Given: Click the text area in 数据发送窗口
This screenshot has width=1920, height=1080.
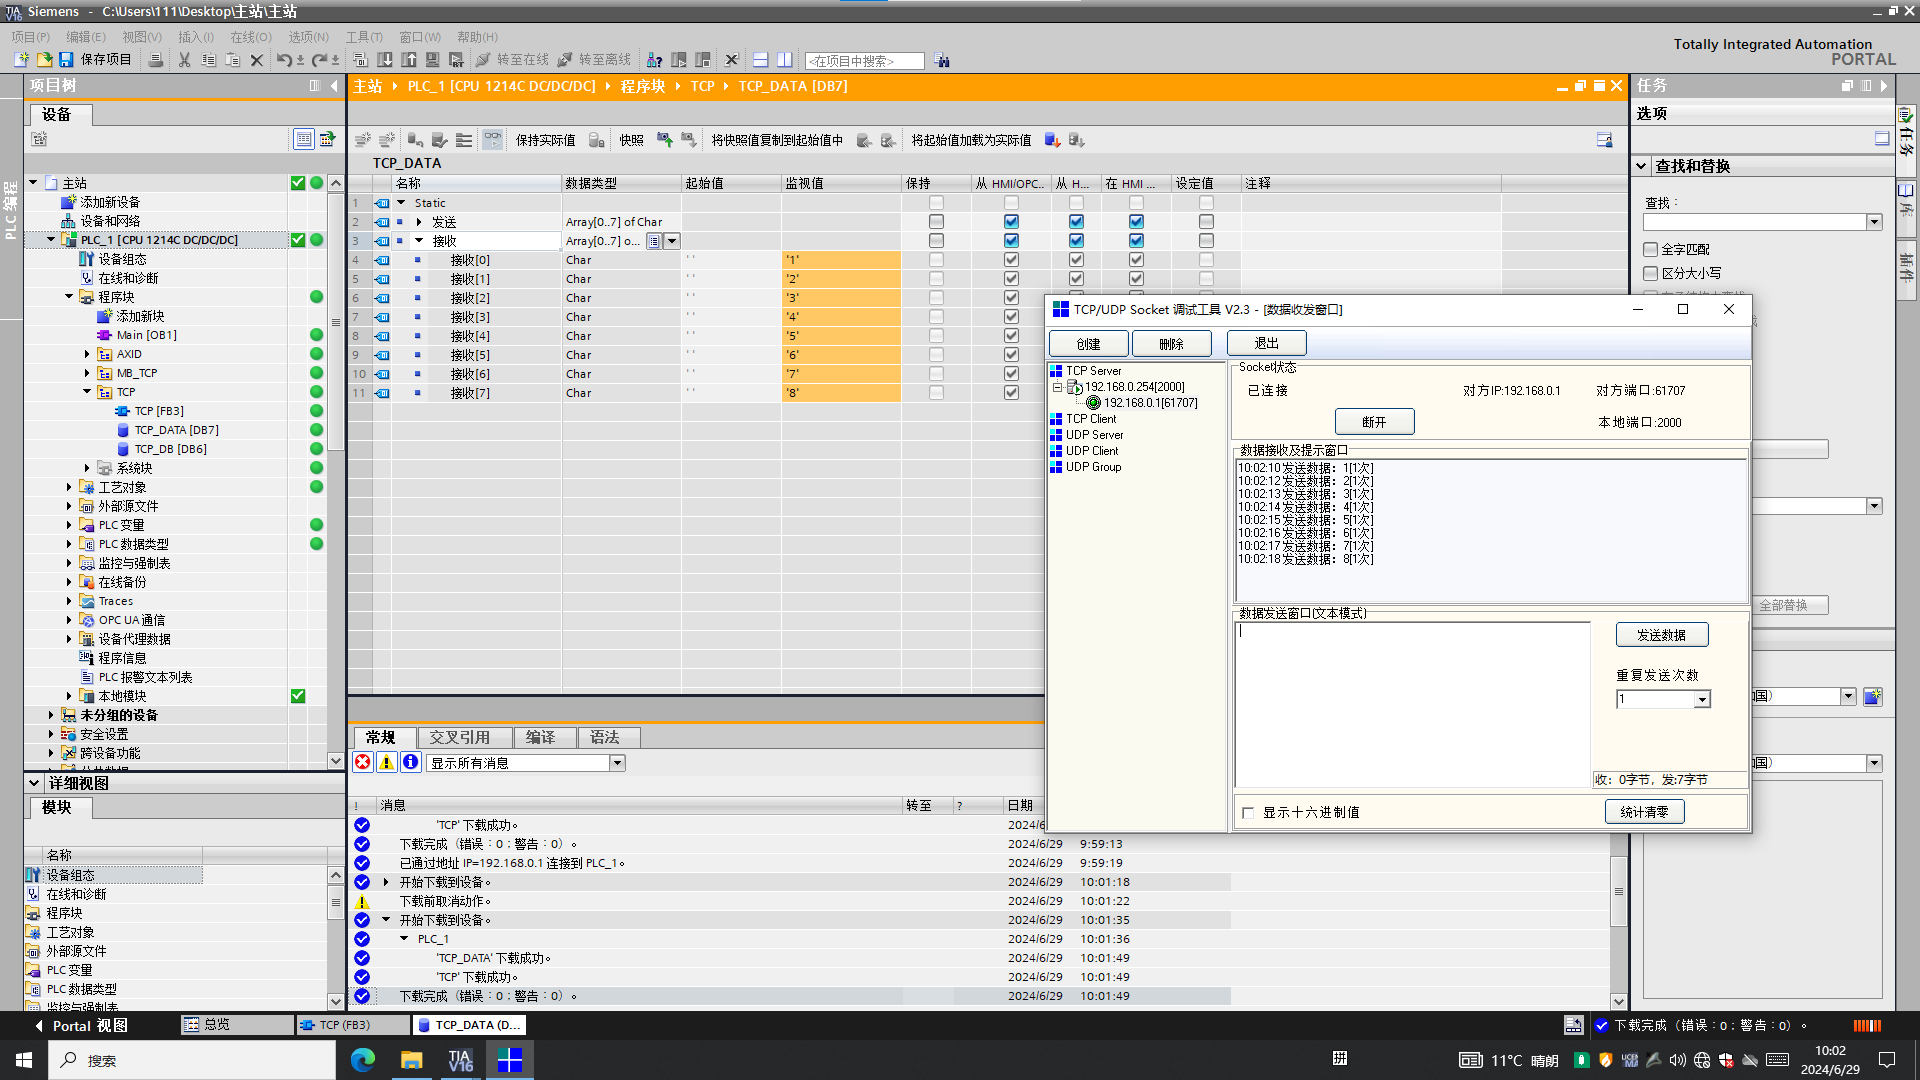Looking at the screenshot, I should [1412, 705].
